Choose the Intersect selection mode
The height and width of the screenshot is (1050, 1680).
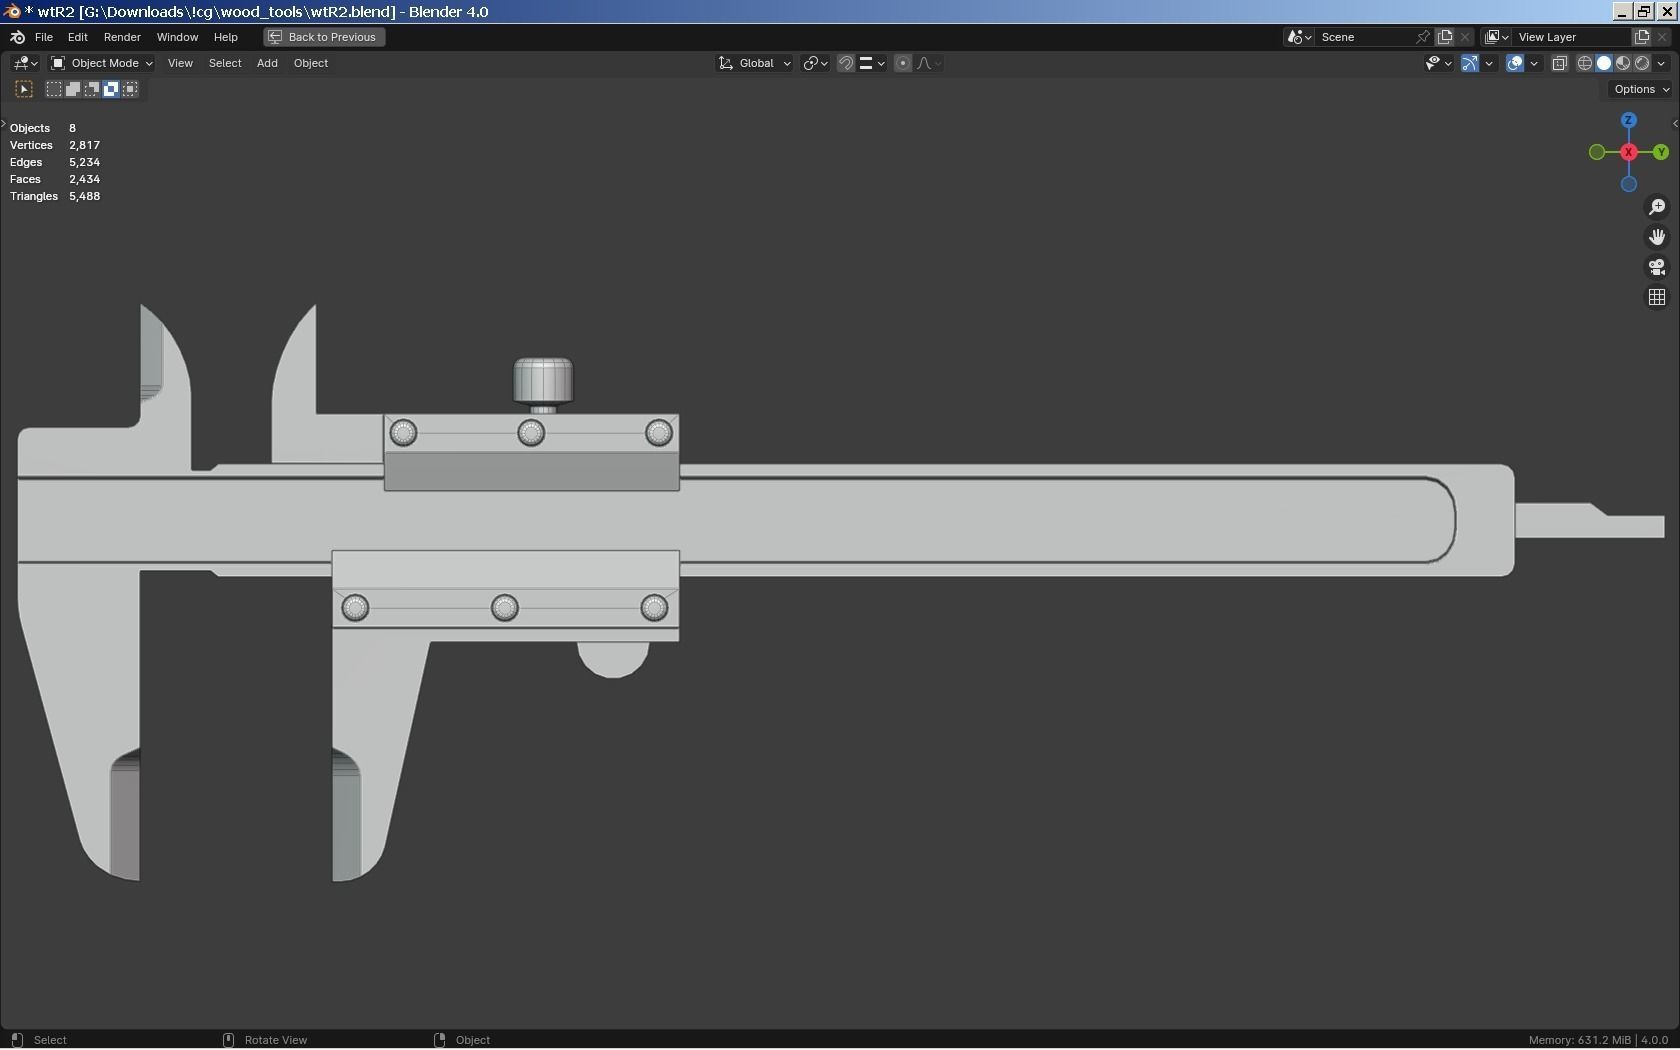[130, 89]
